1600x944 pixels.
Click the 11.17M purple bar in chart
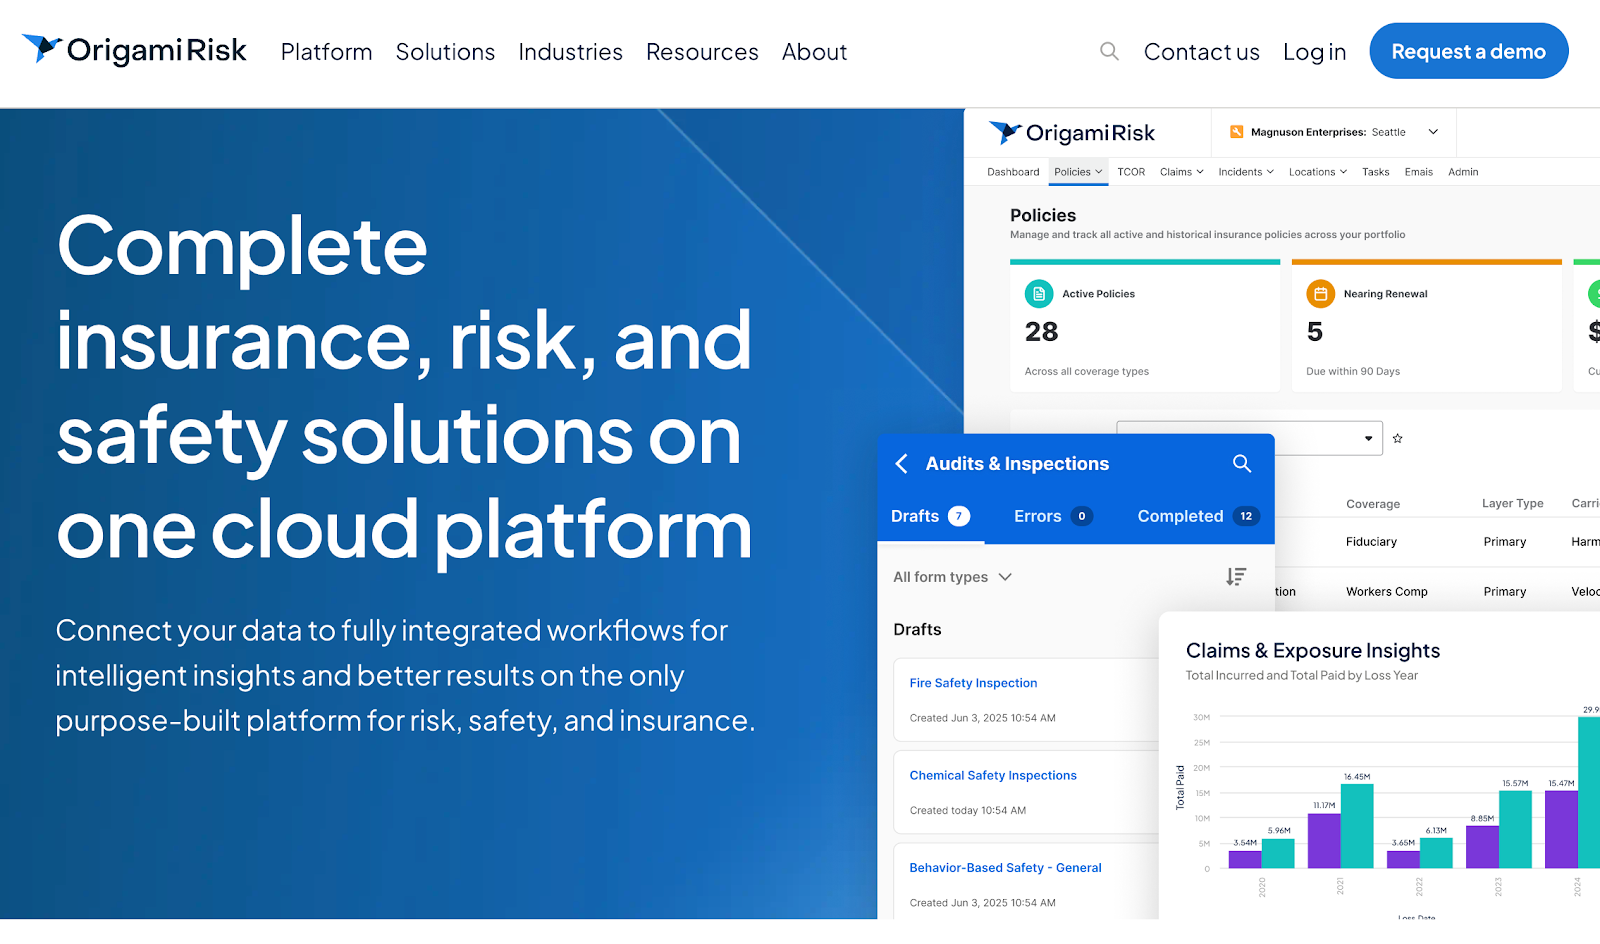[x=1324, y=840]
